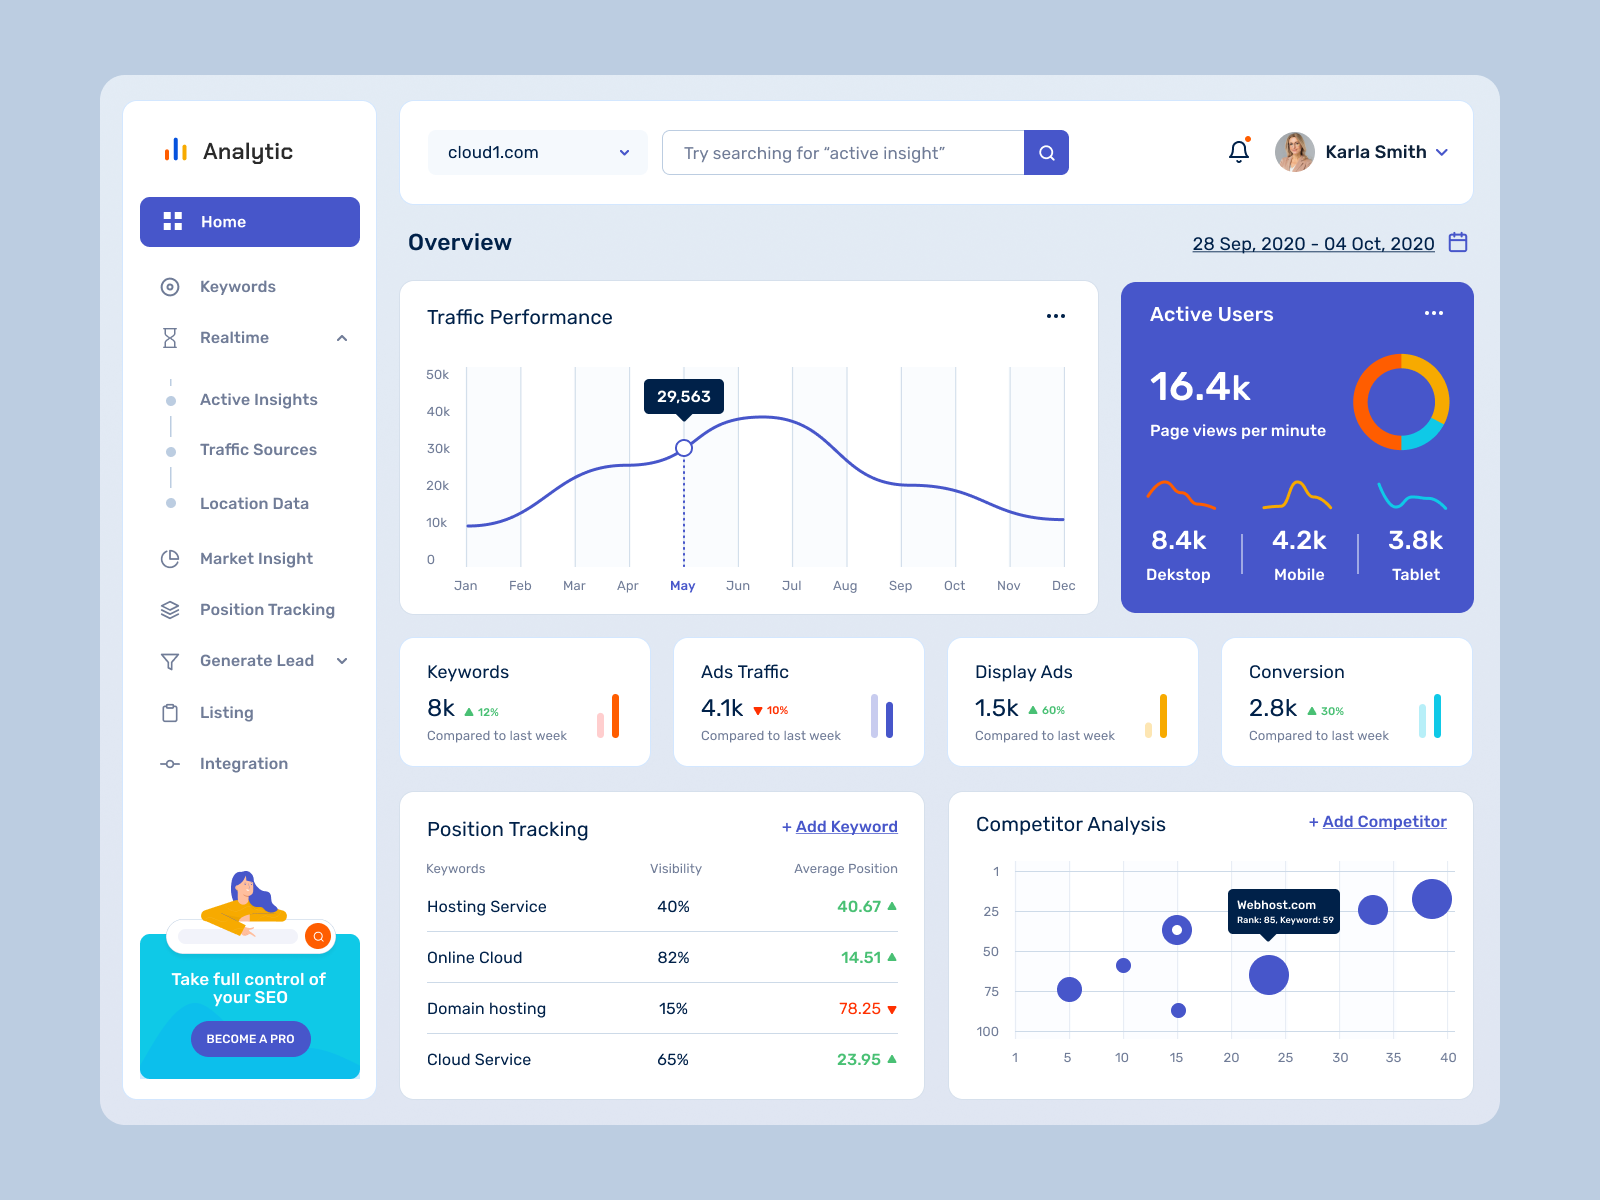Click the Desktop sparkline icon above 8.4k
This screenshot has width=1600, height=1200.
1180,494
